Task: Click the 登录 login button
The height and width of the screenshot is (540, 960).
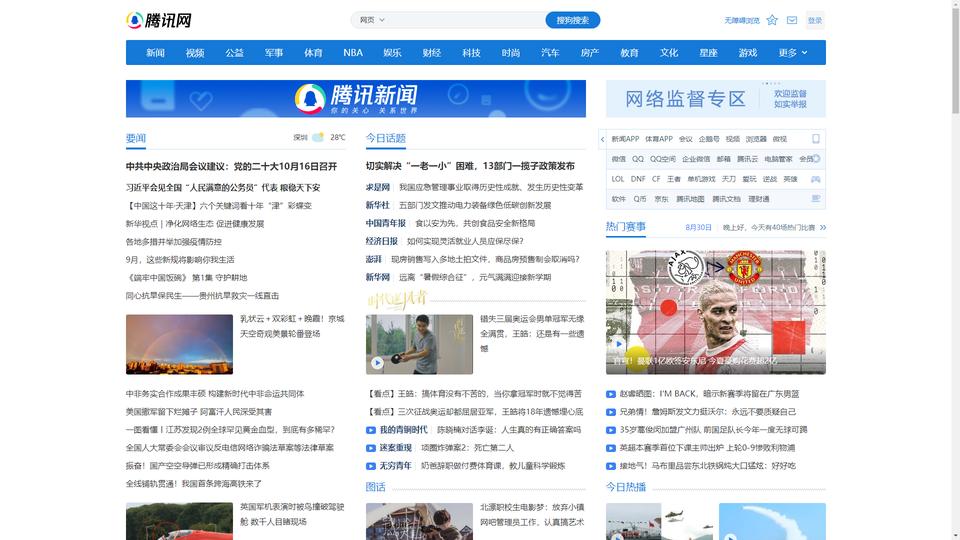Action: pyautogui.click(x=815, y=20)
